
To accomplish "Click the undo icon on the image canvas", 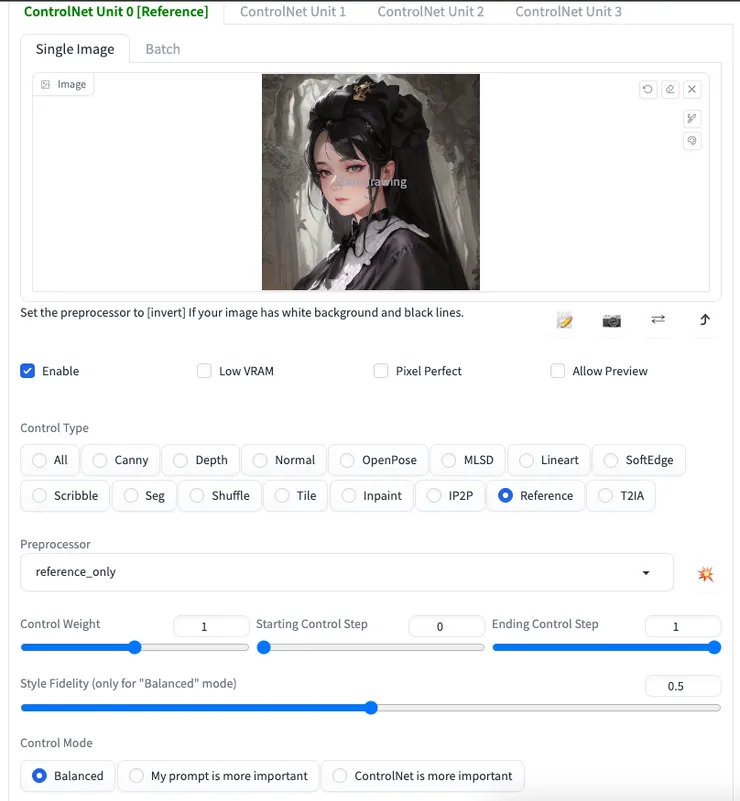I will [648, 89].
